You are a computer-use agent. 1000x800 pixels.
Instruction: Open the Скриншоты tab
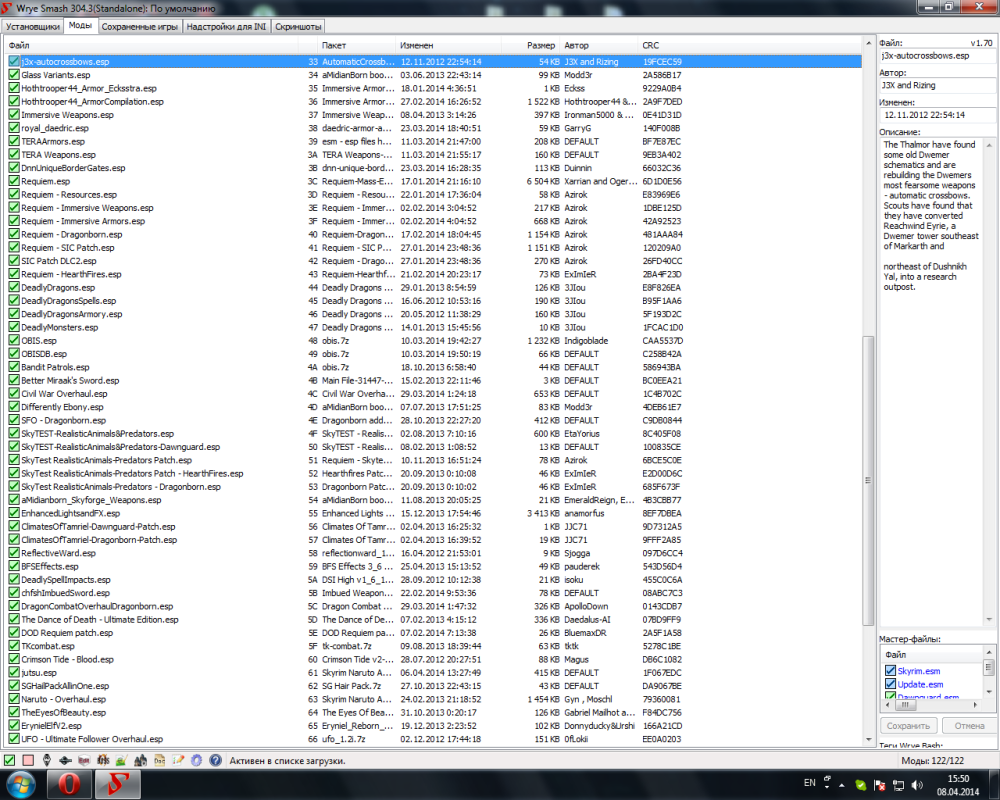298,27
